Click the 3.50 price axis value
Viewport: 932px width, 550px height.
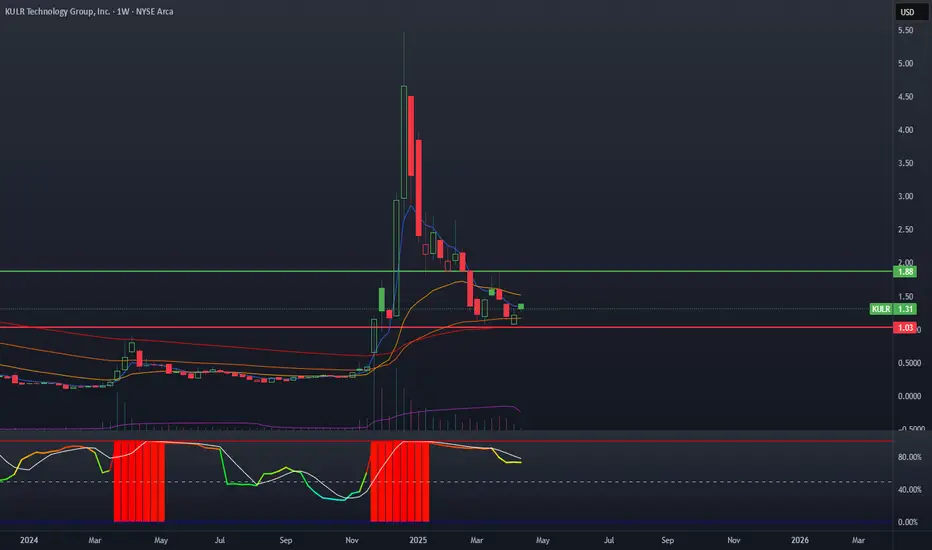coord(905,164)
